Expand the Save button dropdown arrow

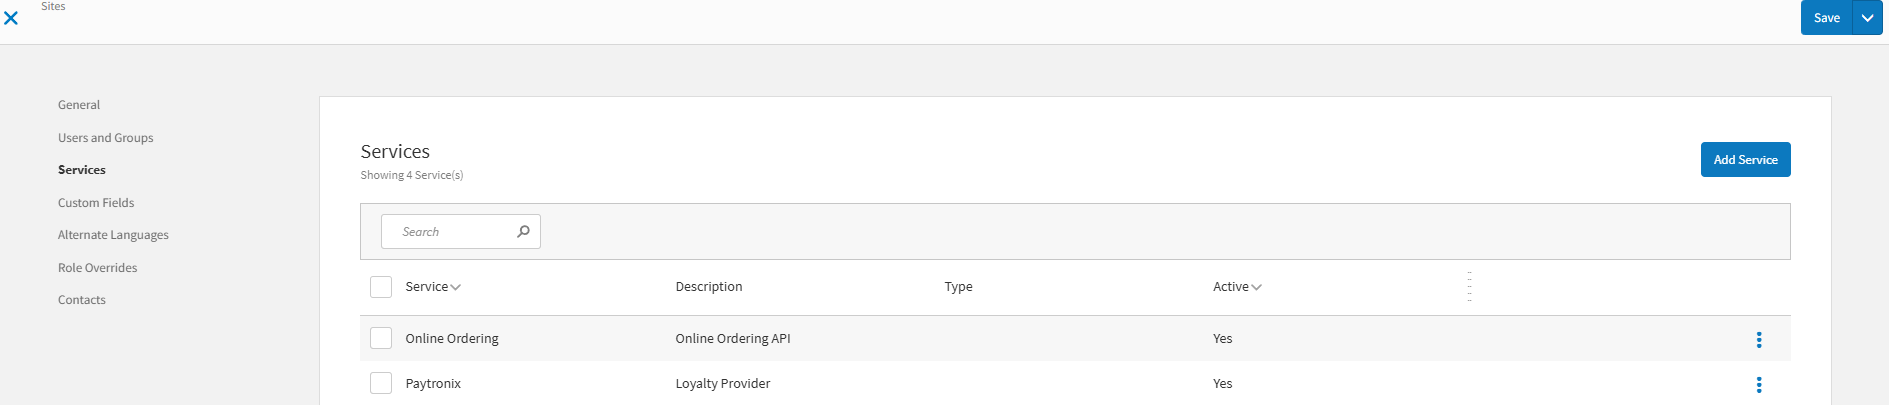coord(1867,18)
